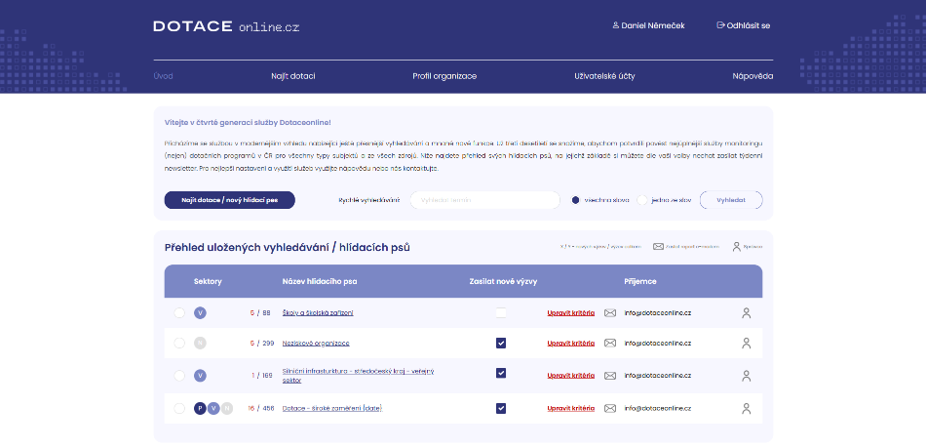Click the quick search text field
This screenshot has width=926, height=448.
point(484,200)
